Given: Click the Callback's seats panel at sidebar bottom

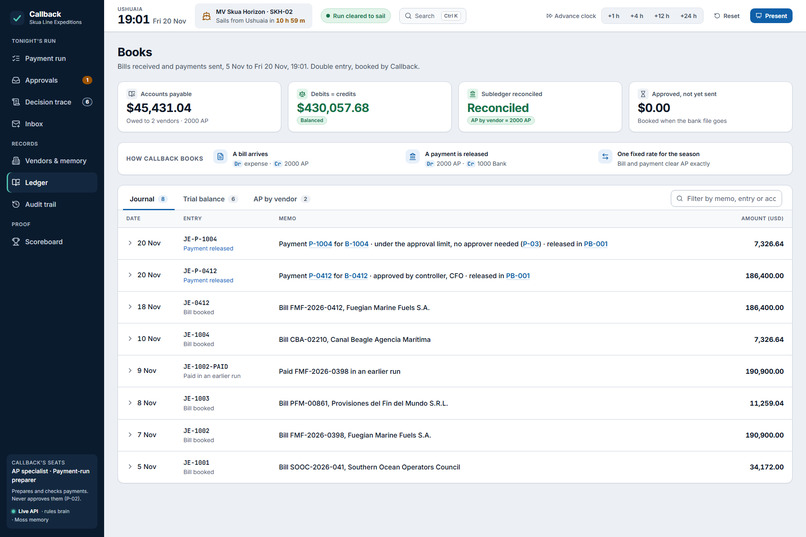Looking at the screenshot, I should point(52,491).
